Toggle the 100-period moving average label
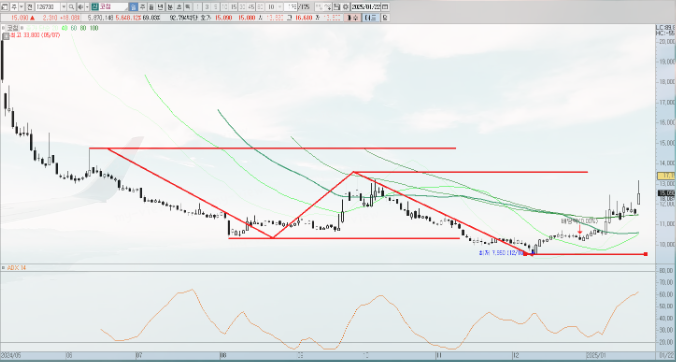Image resolution: width=676 pixels, height=362 pixels. pos(94,28)
